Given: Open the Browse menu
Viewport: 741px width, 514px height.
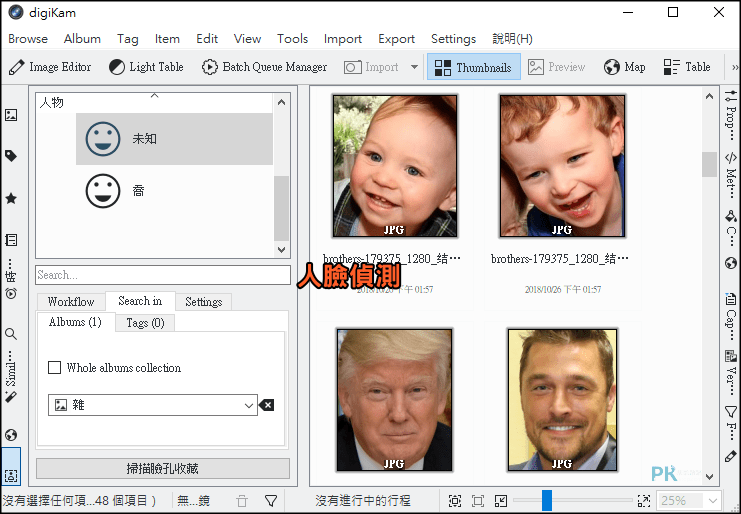Looking at the screenshot, I should tap(28, 39).
